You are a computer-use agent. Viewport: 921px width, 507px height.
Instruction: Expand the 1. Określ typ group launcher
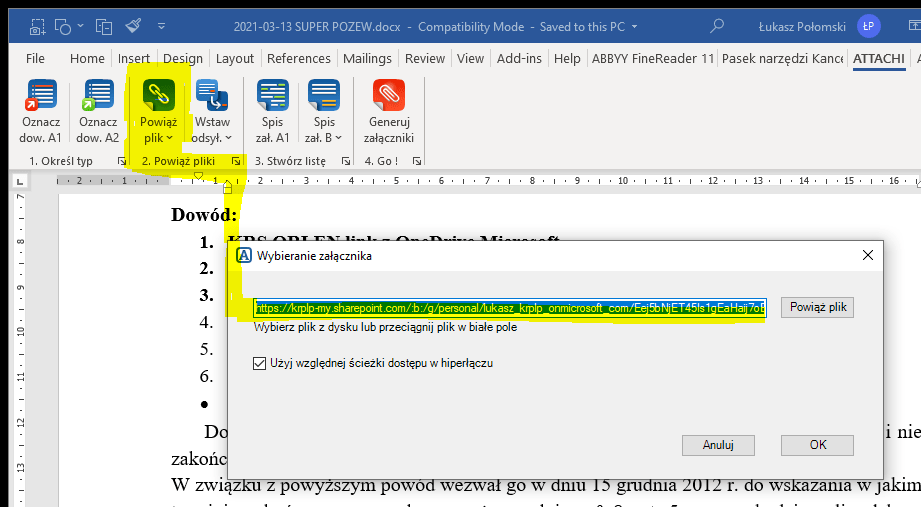pos(121,161)
